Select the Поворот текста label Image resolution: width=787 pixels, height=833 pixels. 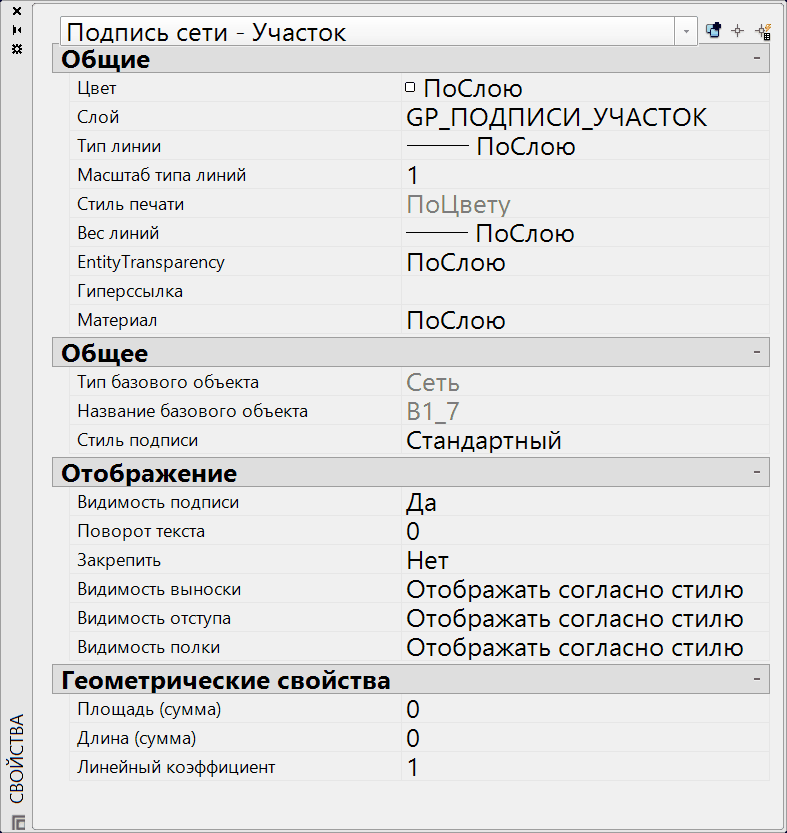tap(141, 531)
